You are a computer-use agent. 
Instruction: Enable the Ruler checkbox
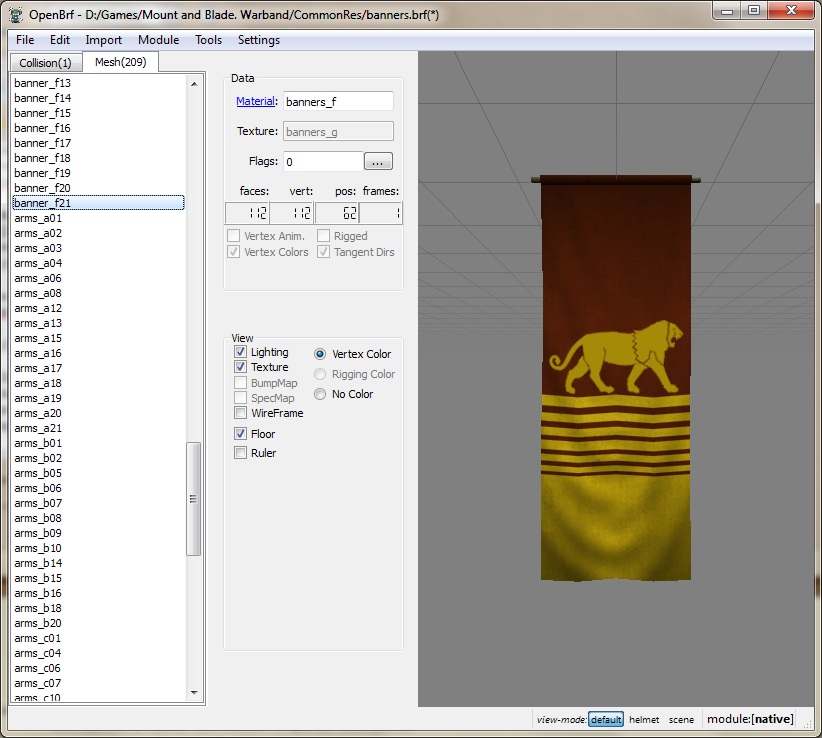pos(240,452)
